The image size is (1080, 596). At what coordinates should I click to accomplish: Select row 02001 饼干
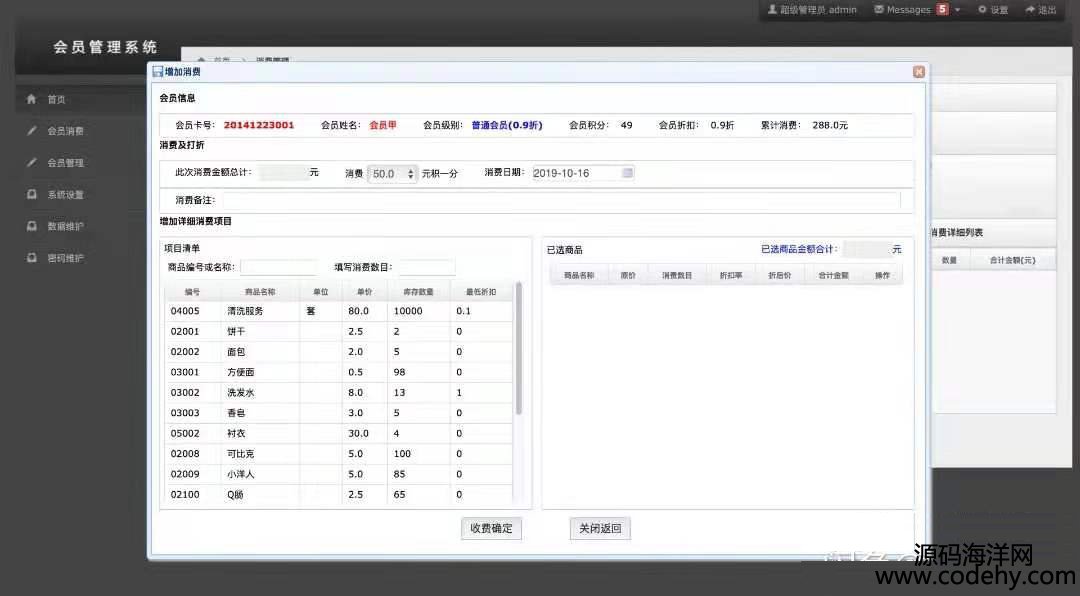click(x=339, y=331)
